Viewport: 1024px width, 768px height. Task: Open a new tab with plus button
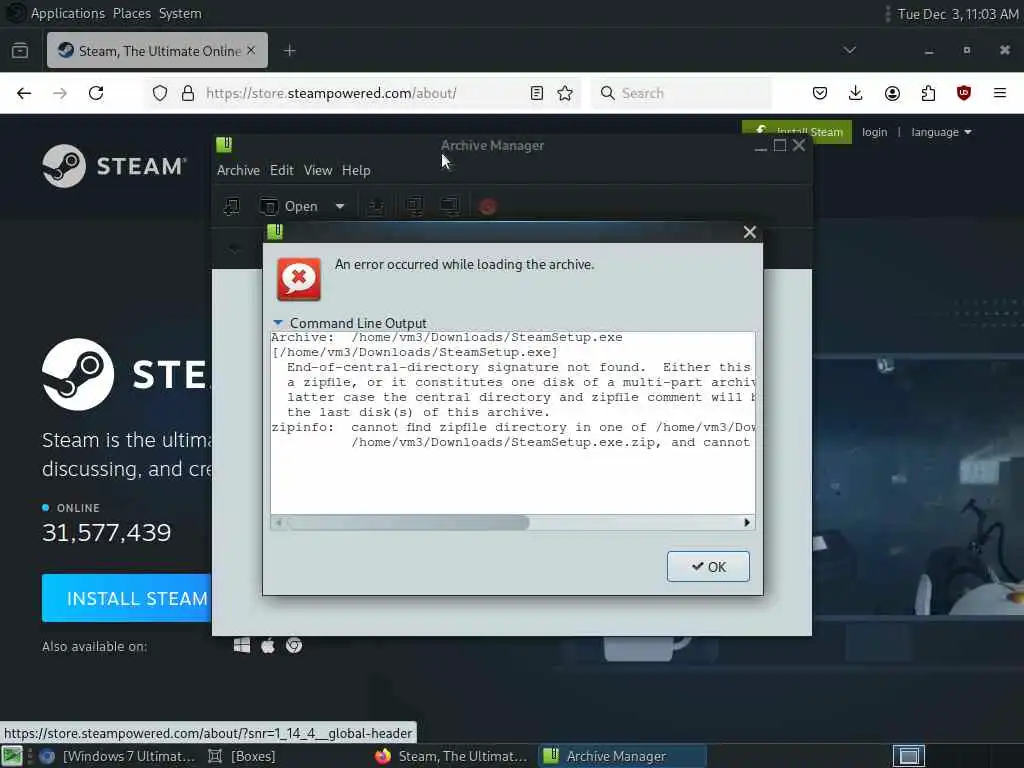[x=290, y=50]
